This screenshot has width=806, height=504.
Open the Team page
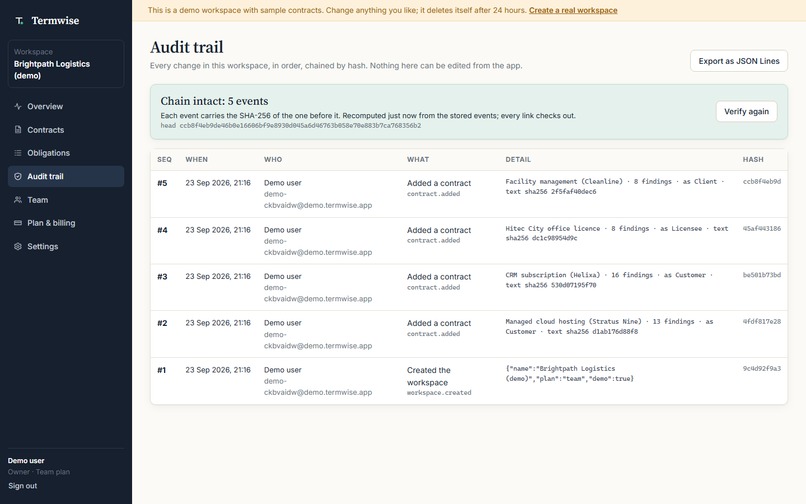click(66, 200)
